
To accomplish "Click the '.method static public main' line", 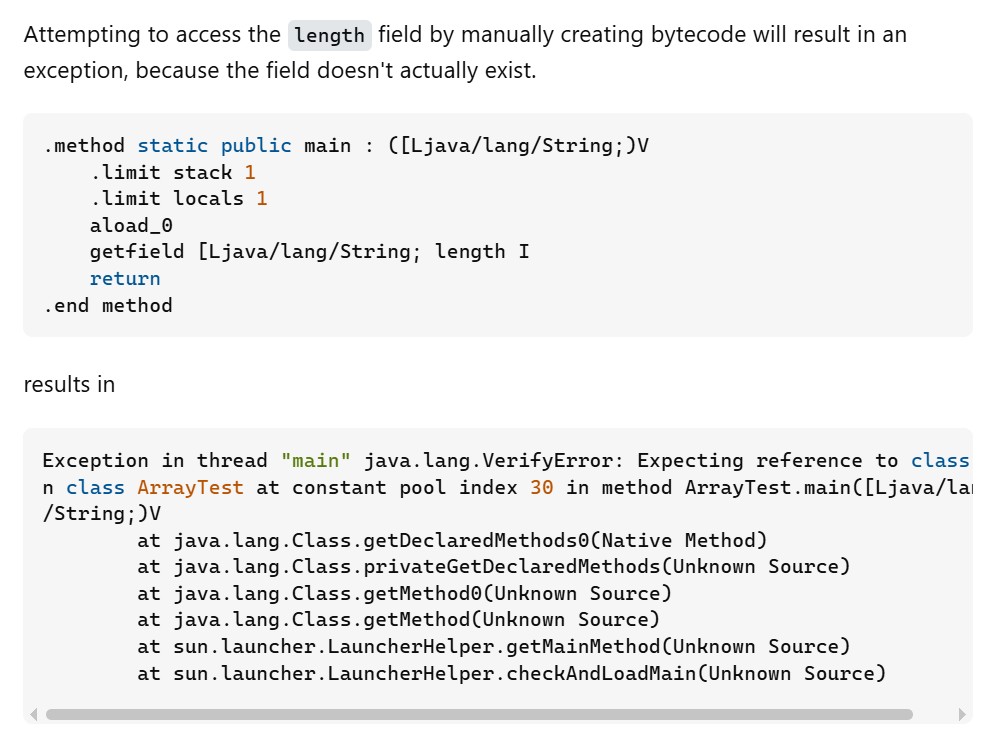I will click(x=346, y=146).
